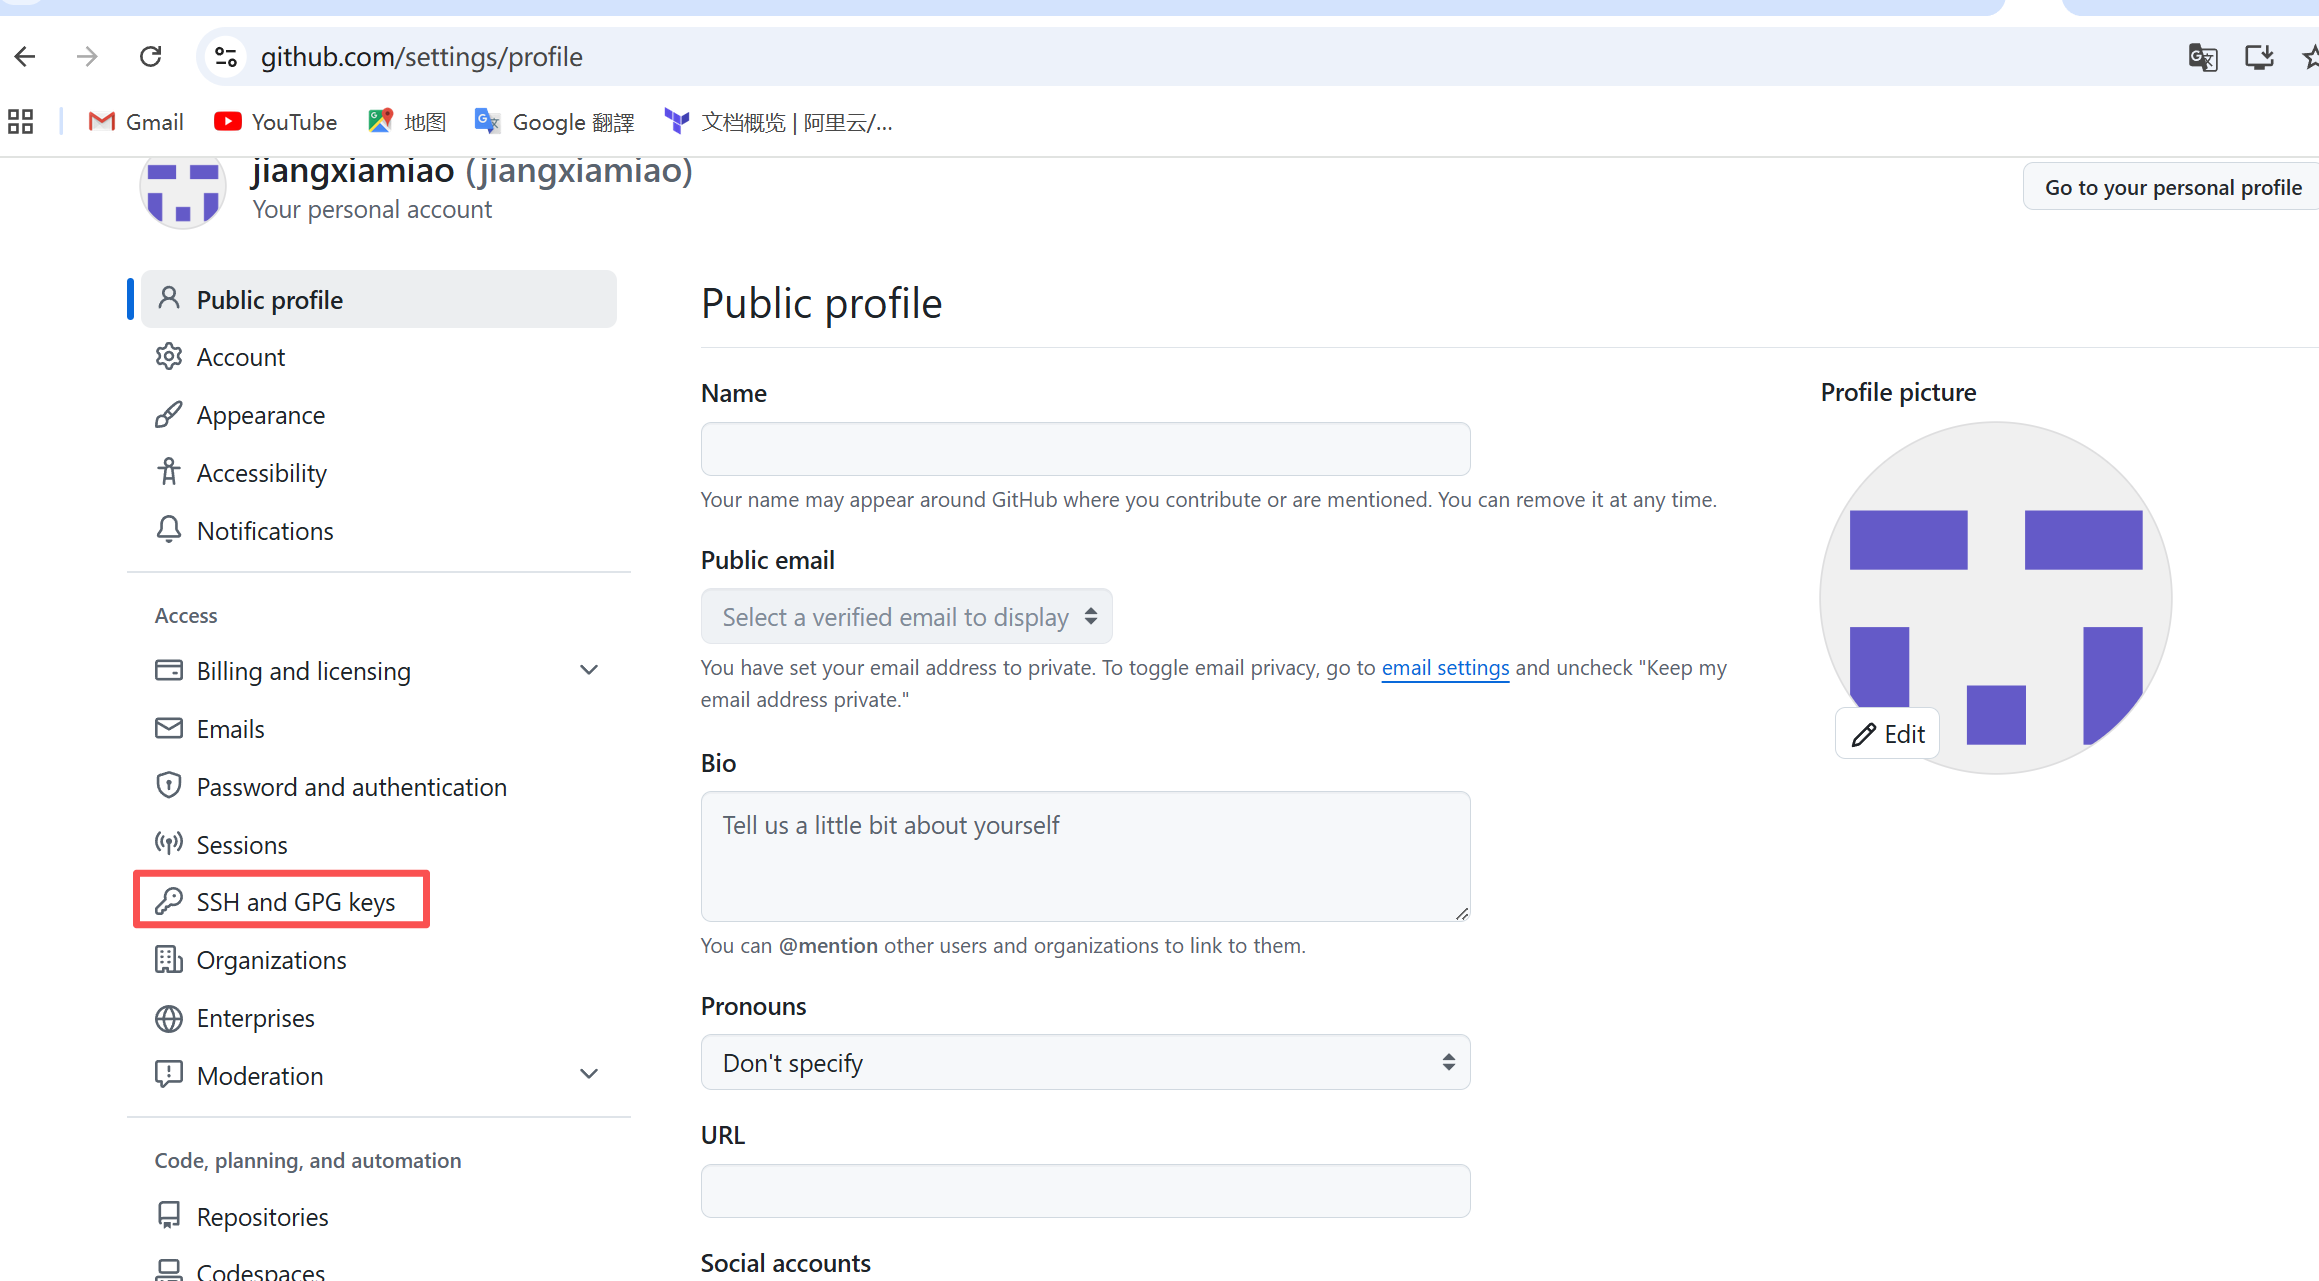The width and height of the screenshot is (2319, 1281).
Task: Click the email settings link
Action: coord(1445,667)
